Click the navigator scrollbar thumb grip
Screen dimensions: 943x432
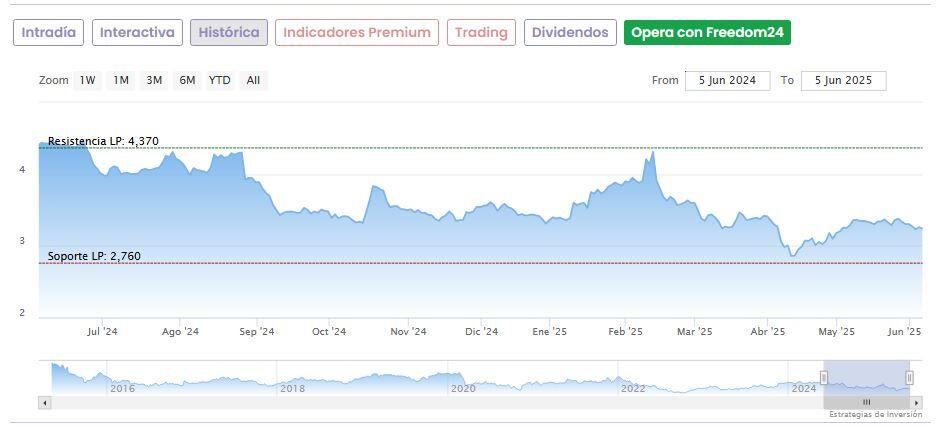click(866, 402)
